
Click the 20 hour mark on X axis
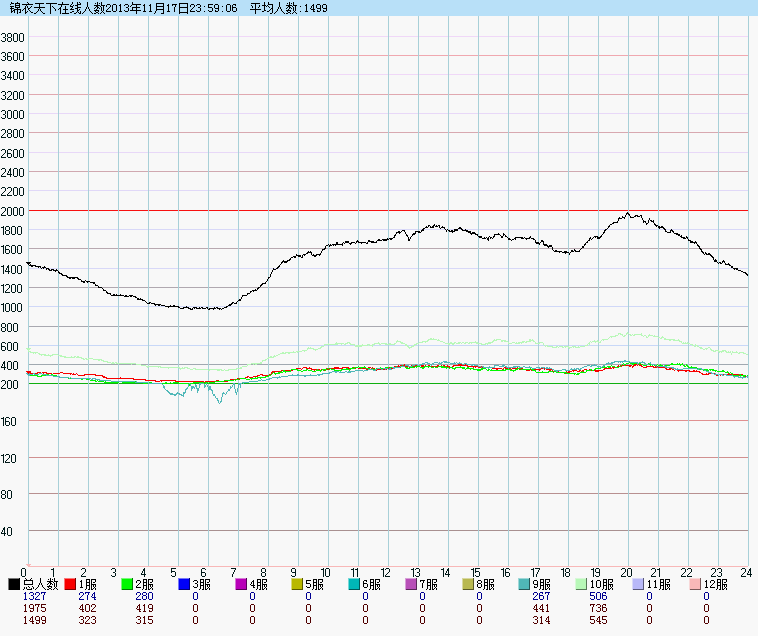tap(627, 572)
